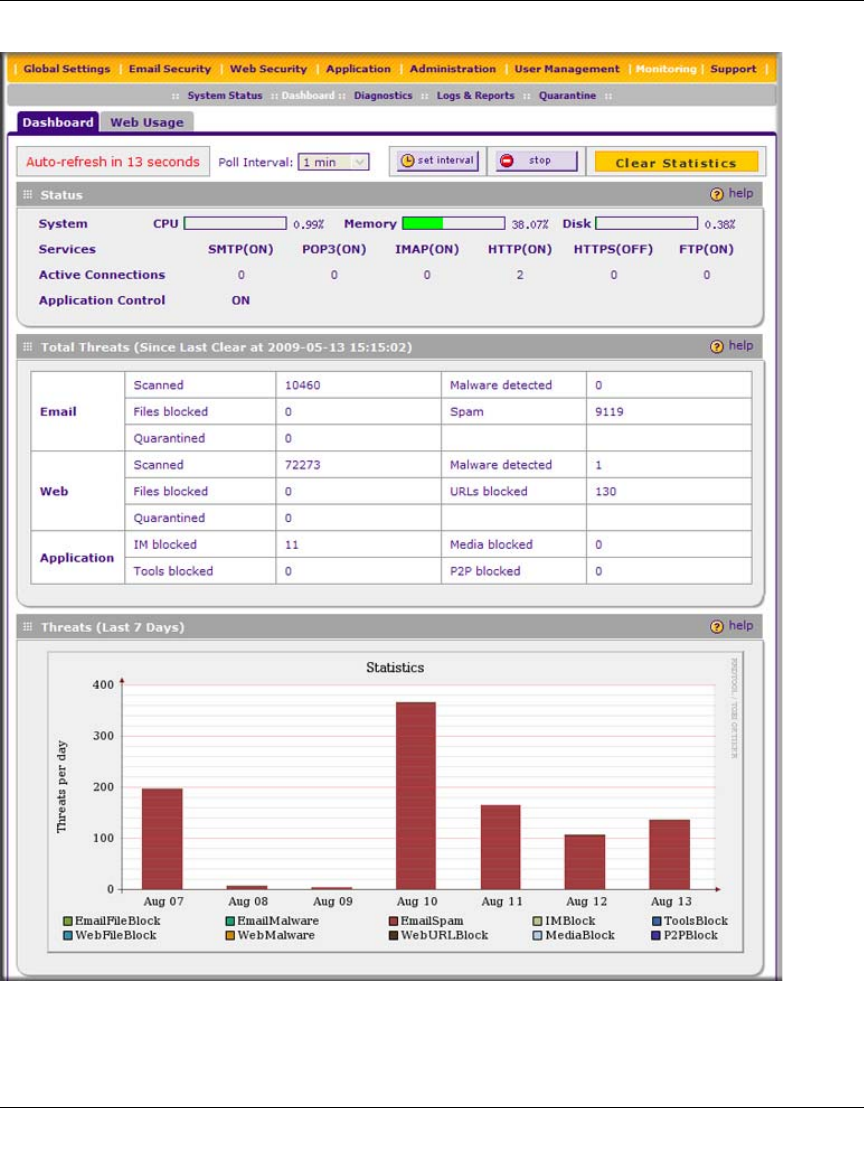864x1170 pixels.
Task: Click the Aug 07 chart bar
Action: 162,839
